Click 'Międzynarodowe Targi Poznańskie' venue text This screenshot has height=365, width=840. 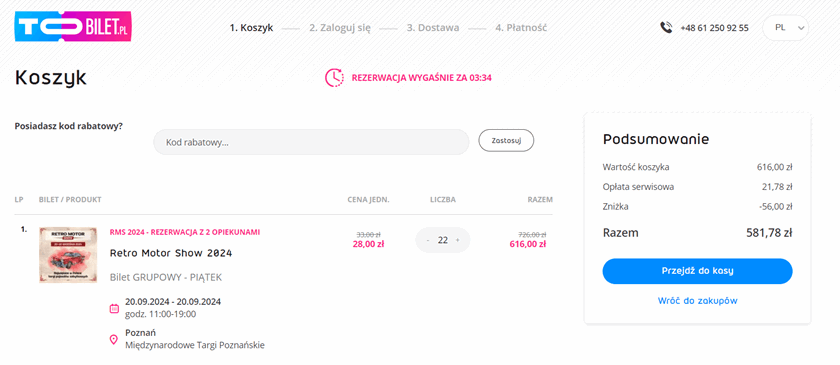point(194,345)
